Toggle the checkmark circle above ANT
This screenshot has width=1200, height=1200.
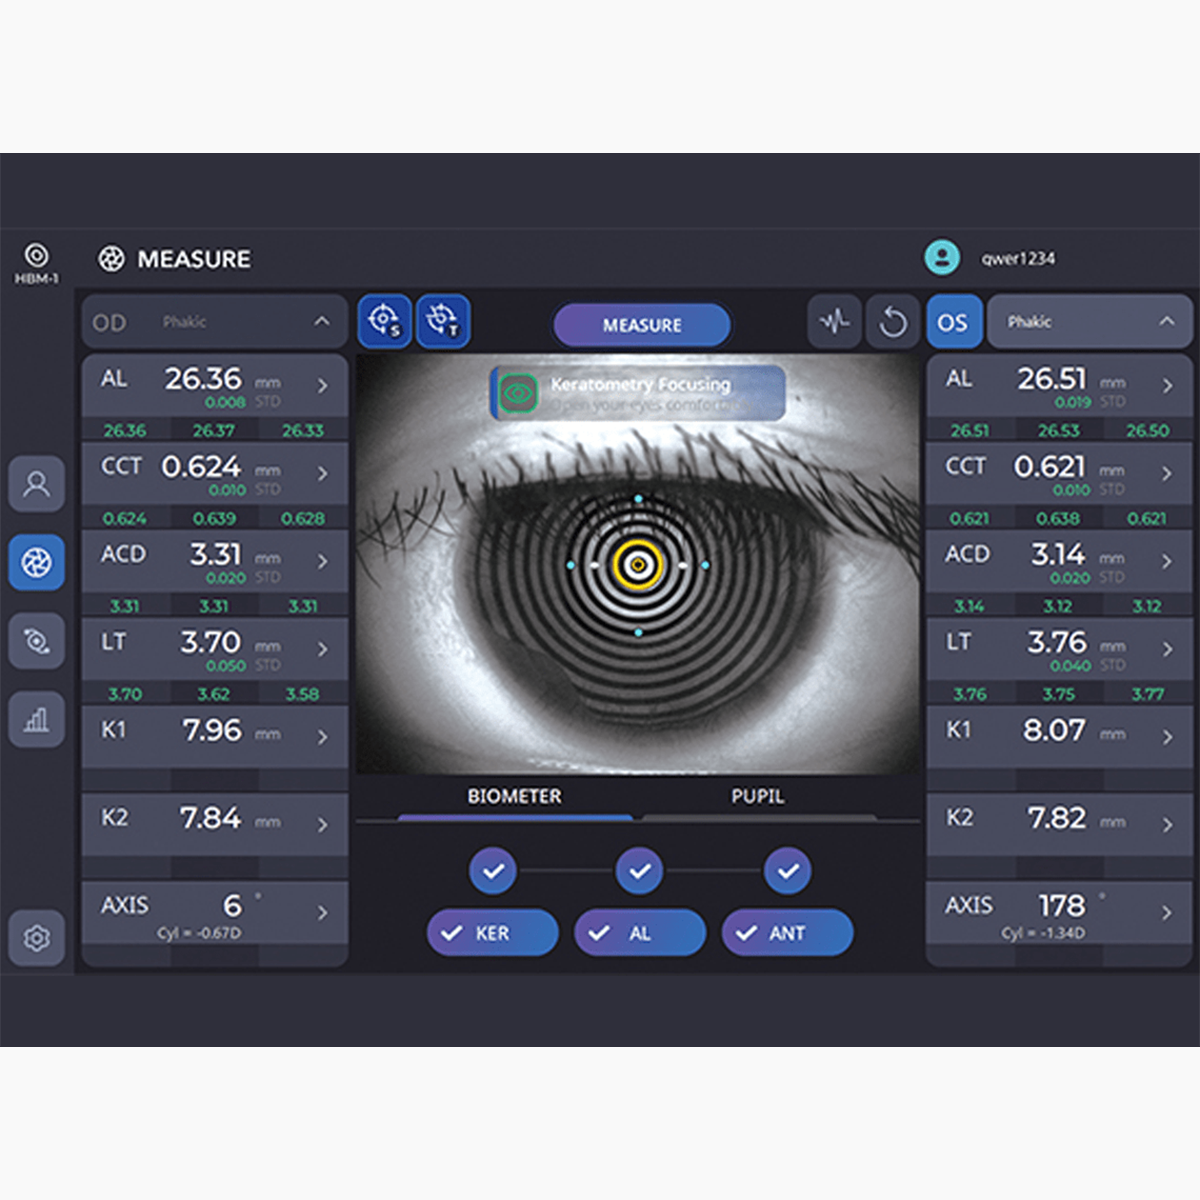pyautogui.click(x=788, y=871)
